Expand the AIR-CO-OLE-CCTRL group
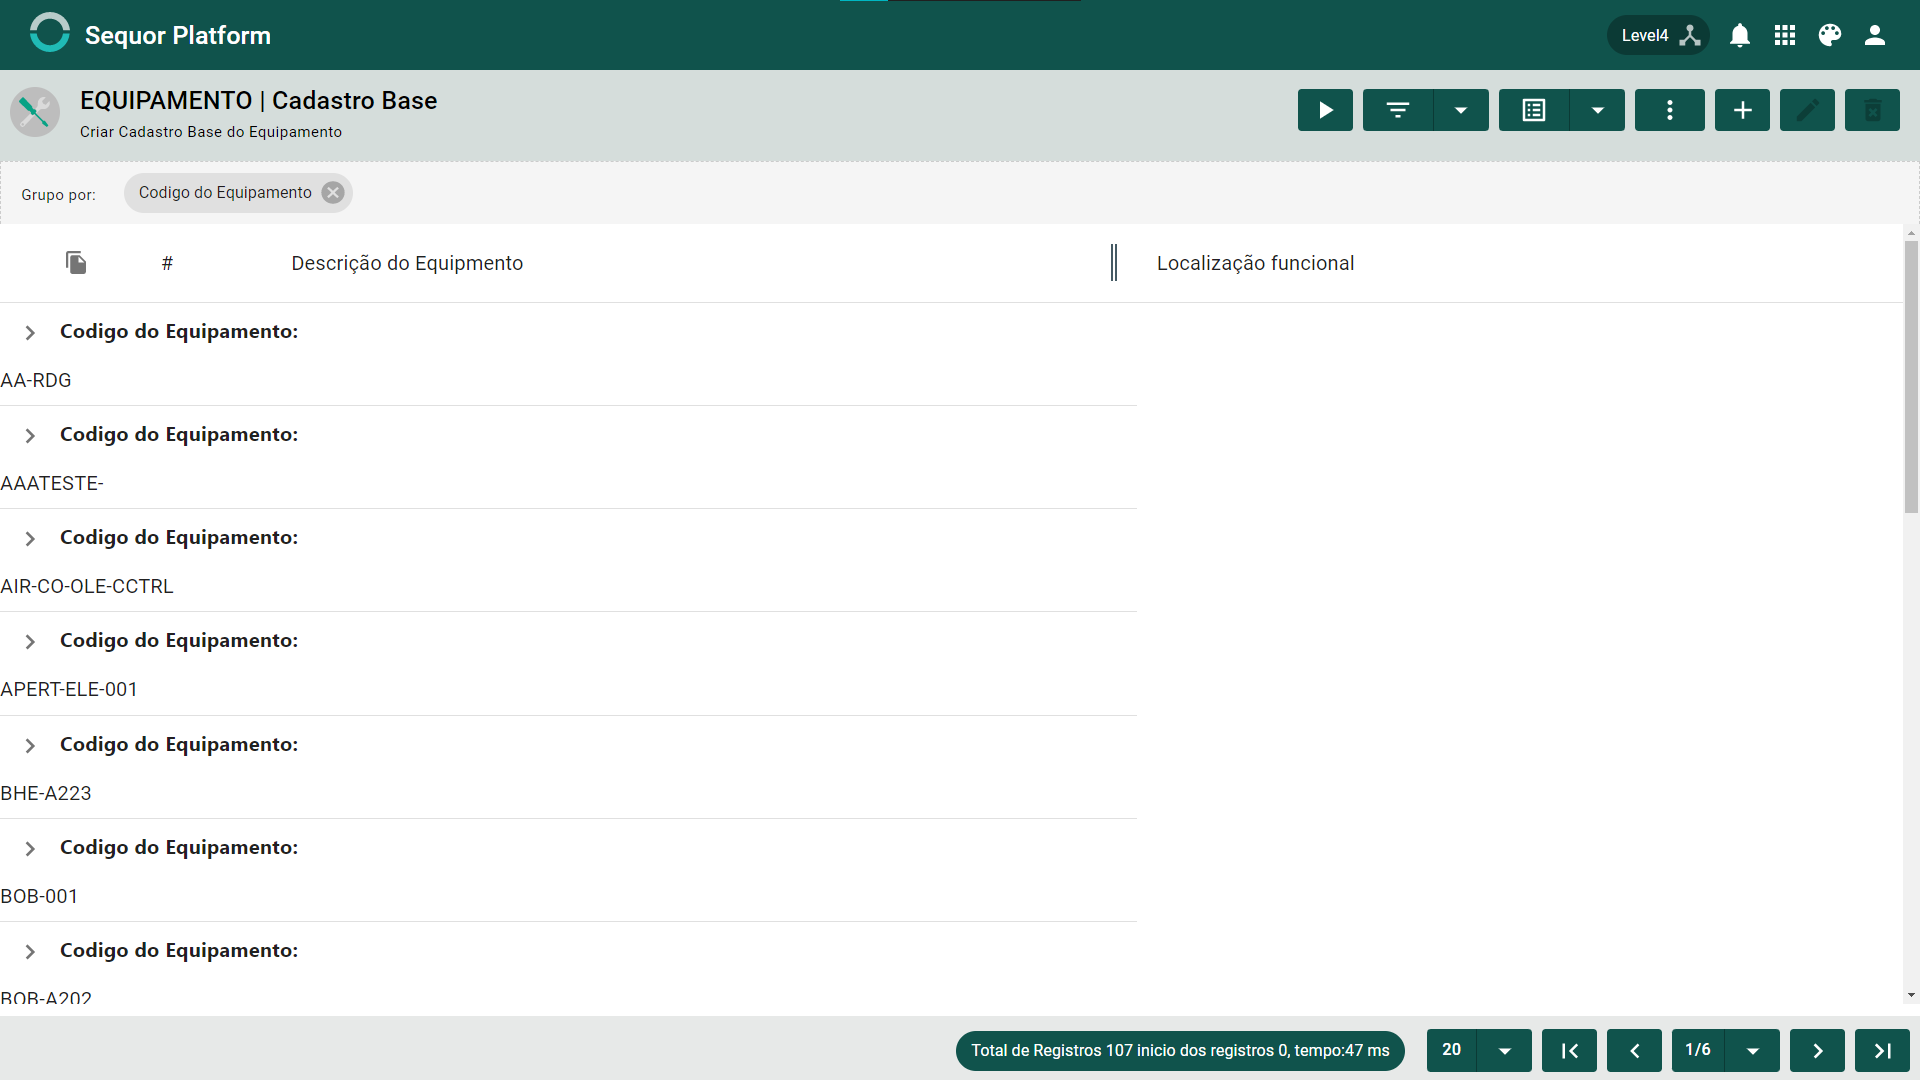1920x1080 pixels. 30,539
